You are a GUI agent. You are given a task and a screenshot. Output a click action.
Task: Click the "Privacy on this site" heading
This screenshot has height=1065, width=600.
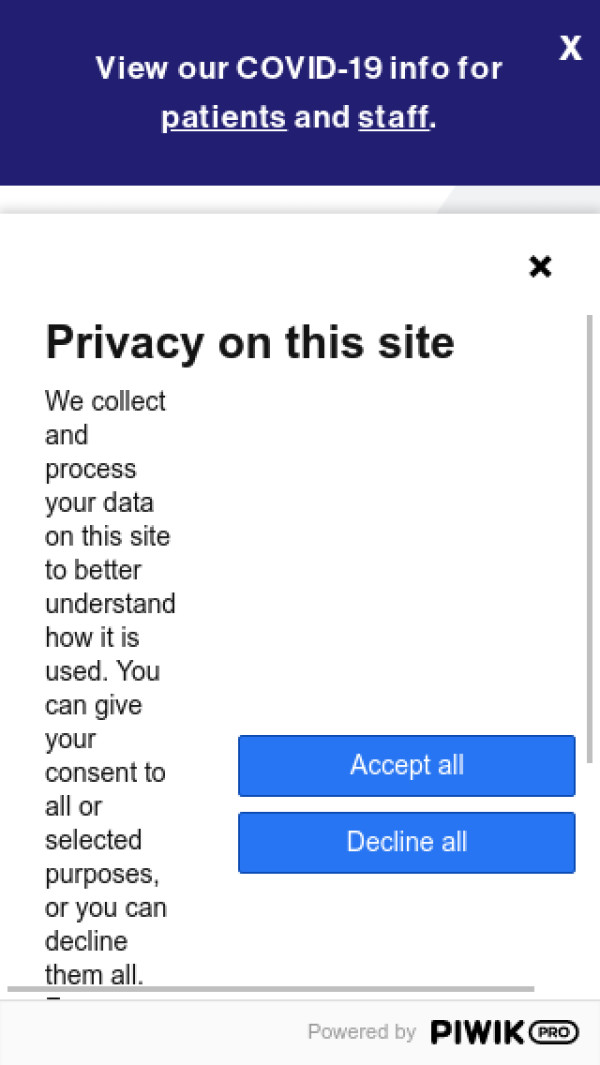250,343
